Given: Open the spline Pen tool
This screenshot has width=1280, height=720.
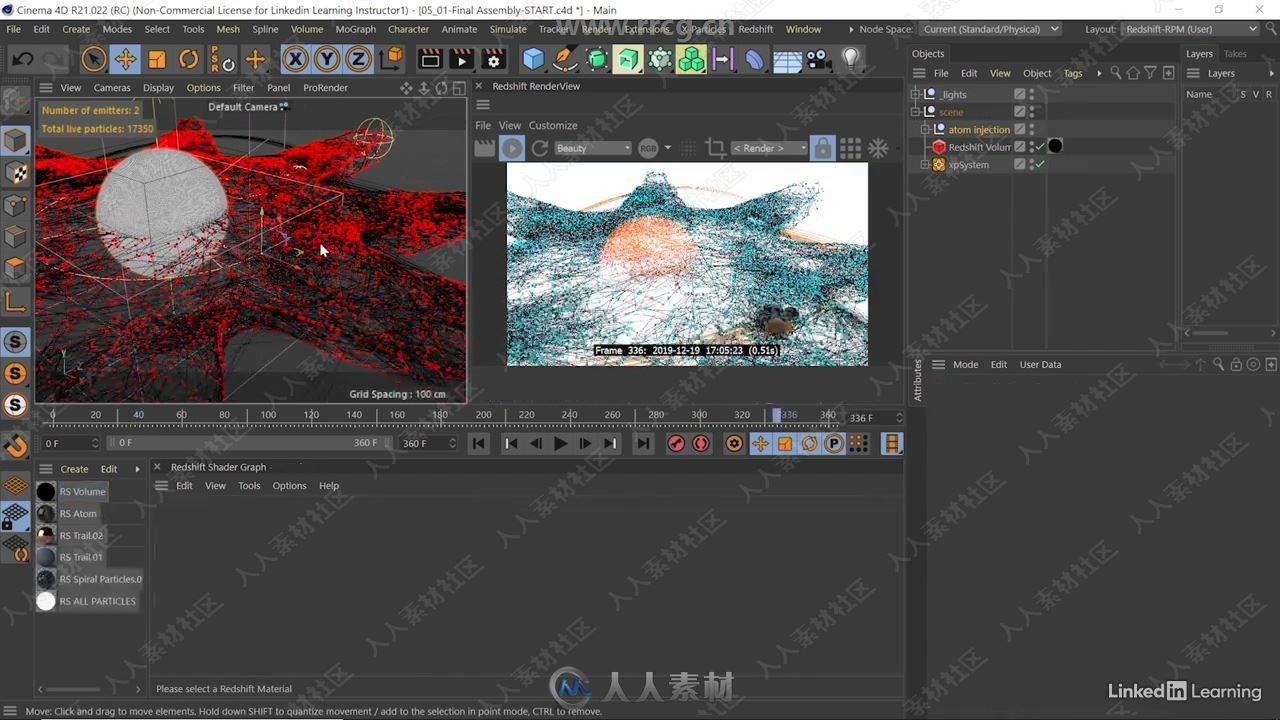Looking at the screenshot, I should (x=565, y=60).
